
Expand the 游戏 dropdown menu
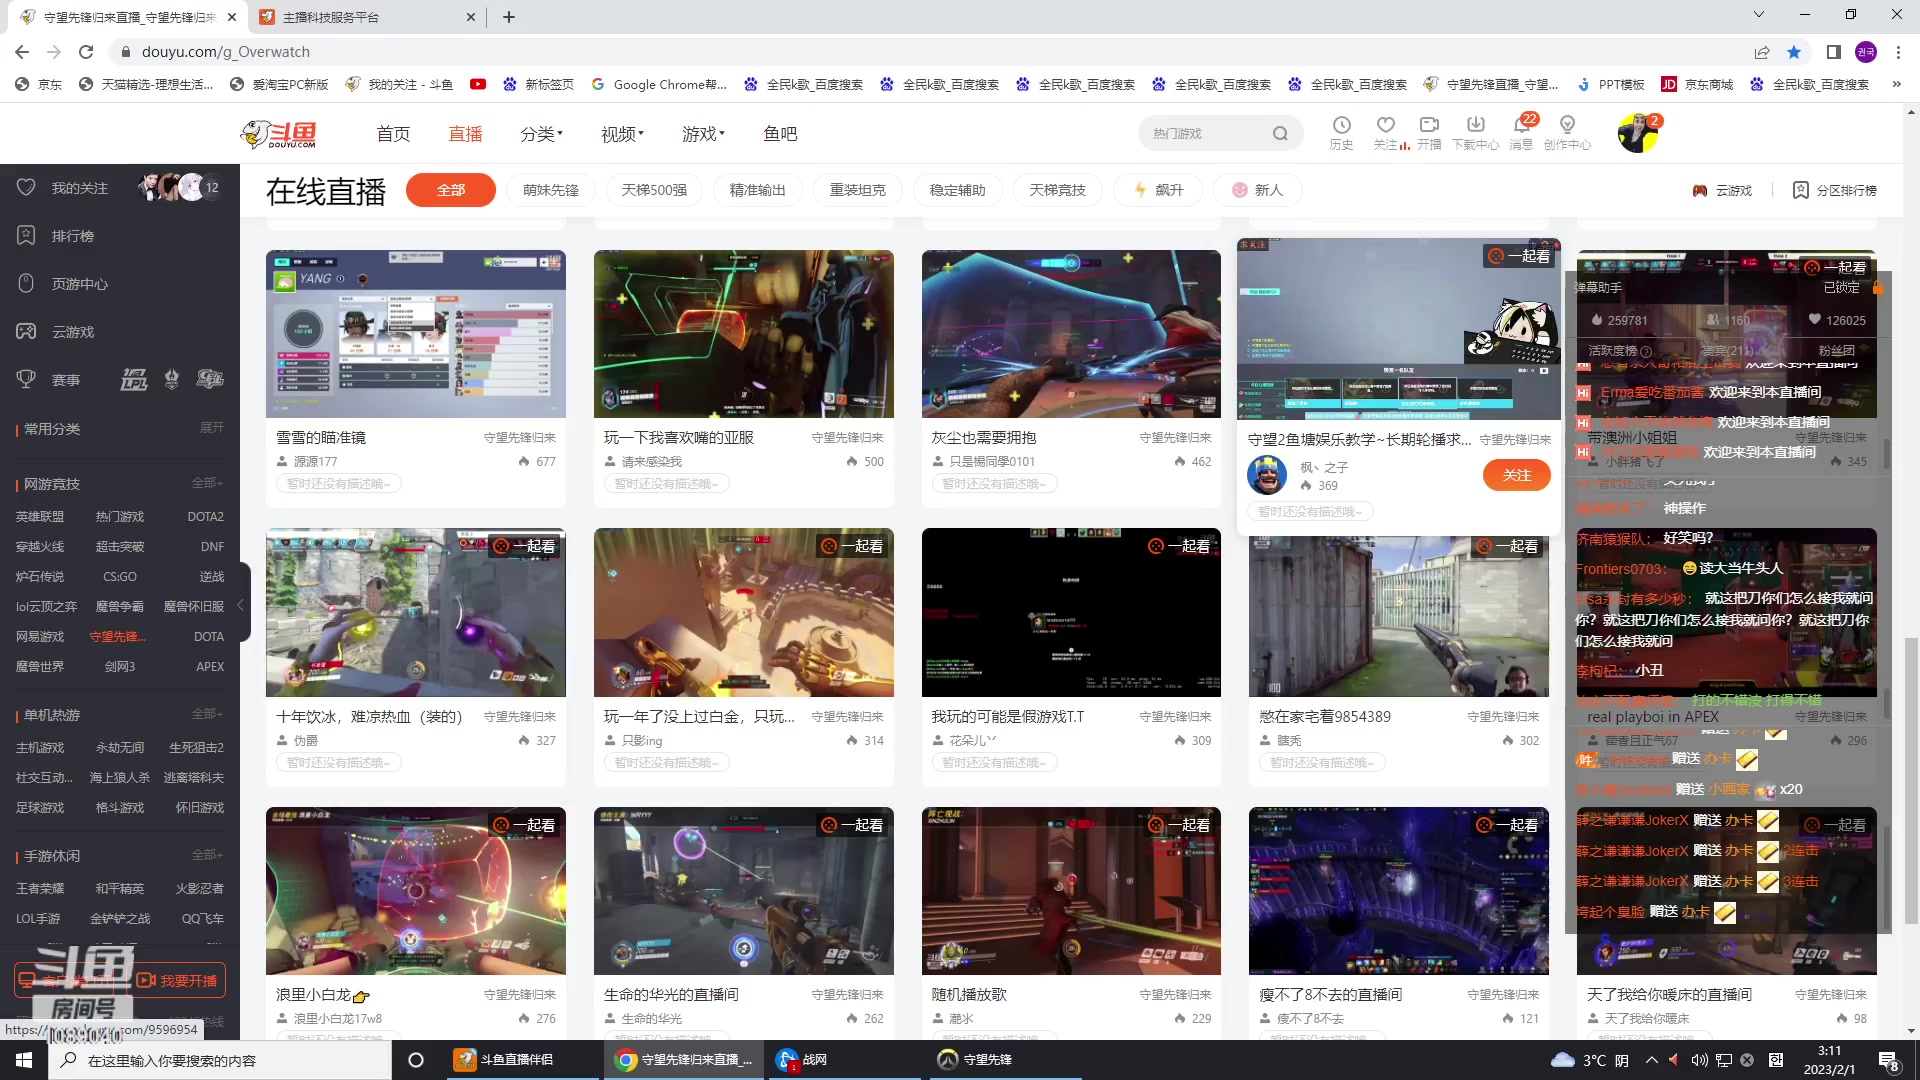point(703,133)
